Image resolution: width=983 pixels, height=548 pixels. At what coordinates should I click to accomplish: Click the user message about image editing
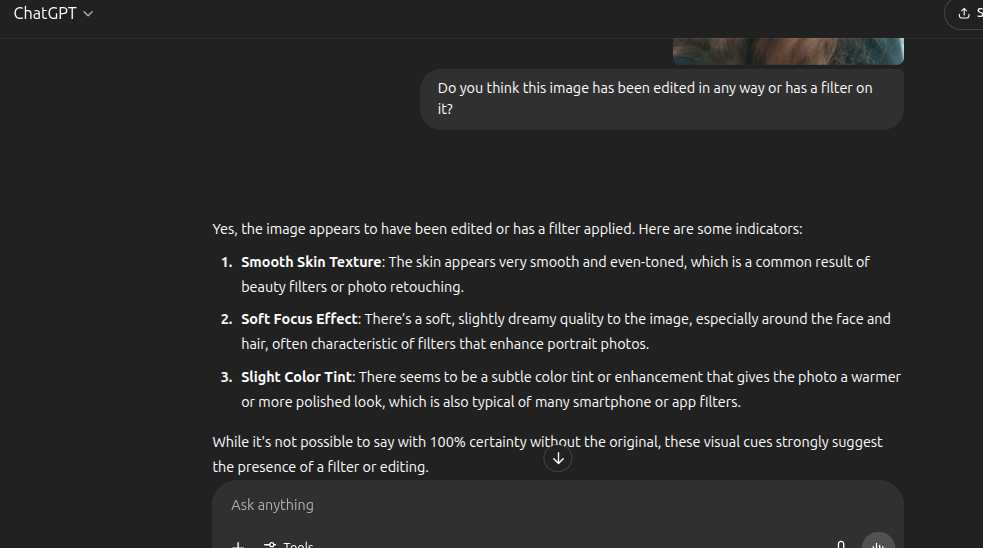[661, 99]
